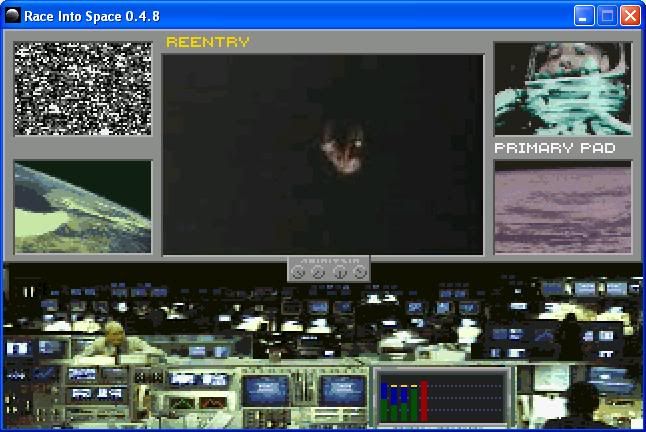Image resolution: width=646 pixels, height=432 pixels.
Task: Click the Race Into Space title bar icon
Action: tap(13, 16)
